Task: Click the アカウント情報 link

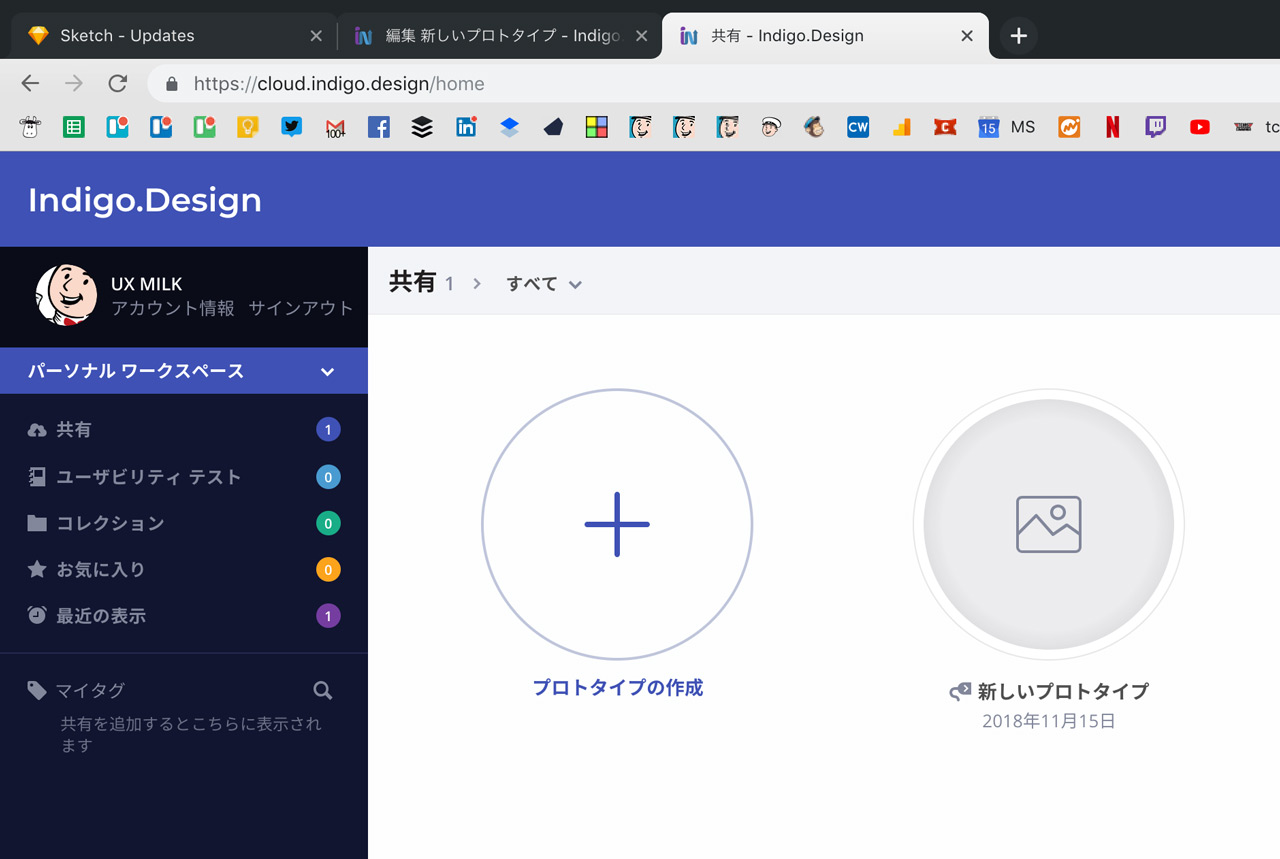Action: pos(173,308)
